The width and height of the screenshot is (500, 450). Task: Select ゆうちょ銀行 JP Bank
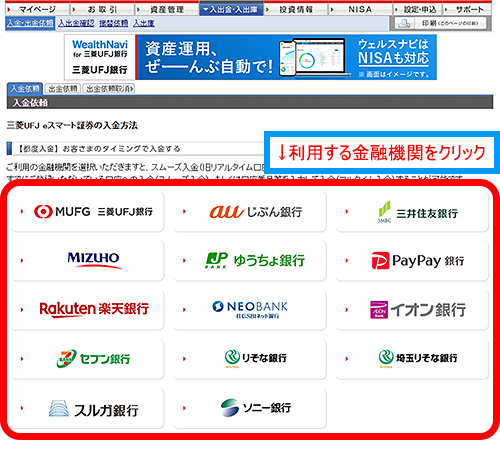(x=250, y=260)
